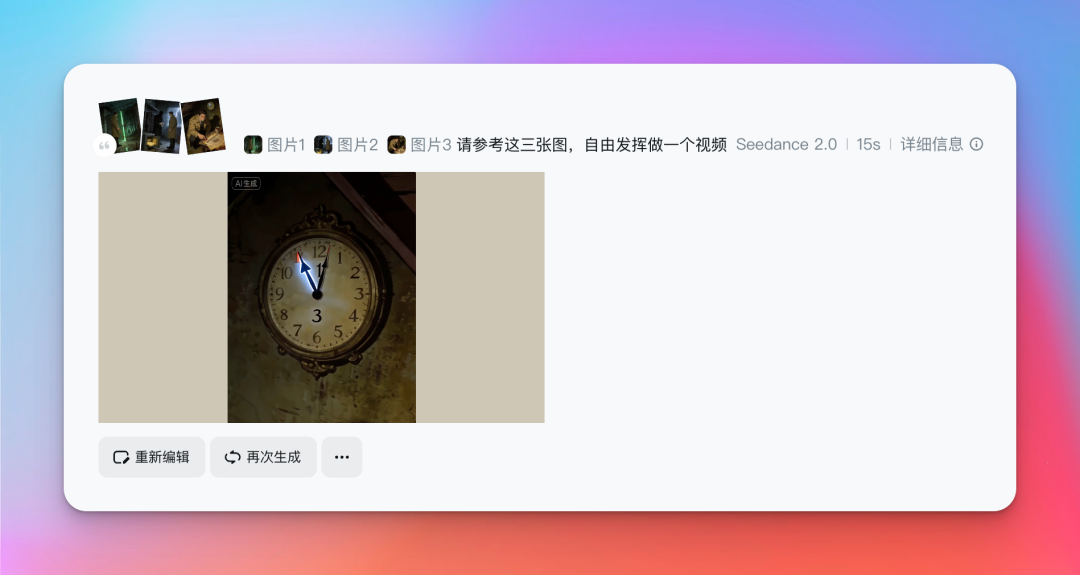Click the AI生成 badge on the video
Image resolution: width=1080 pixels, height=575 pixels.
[246, 184]
